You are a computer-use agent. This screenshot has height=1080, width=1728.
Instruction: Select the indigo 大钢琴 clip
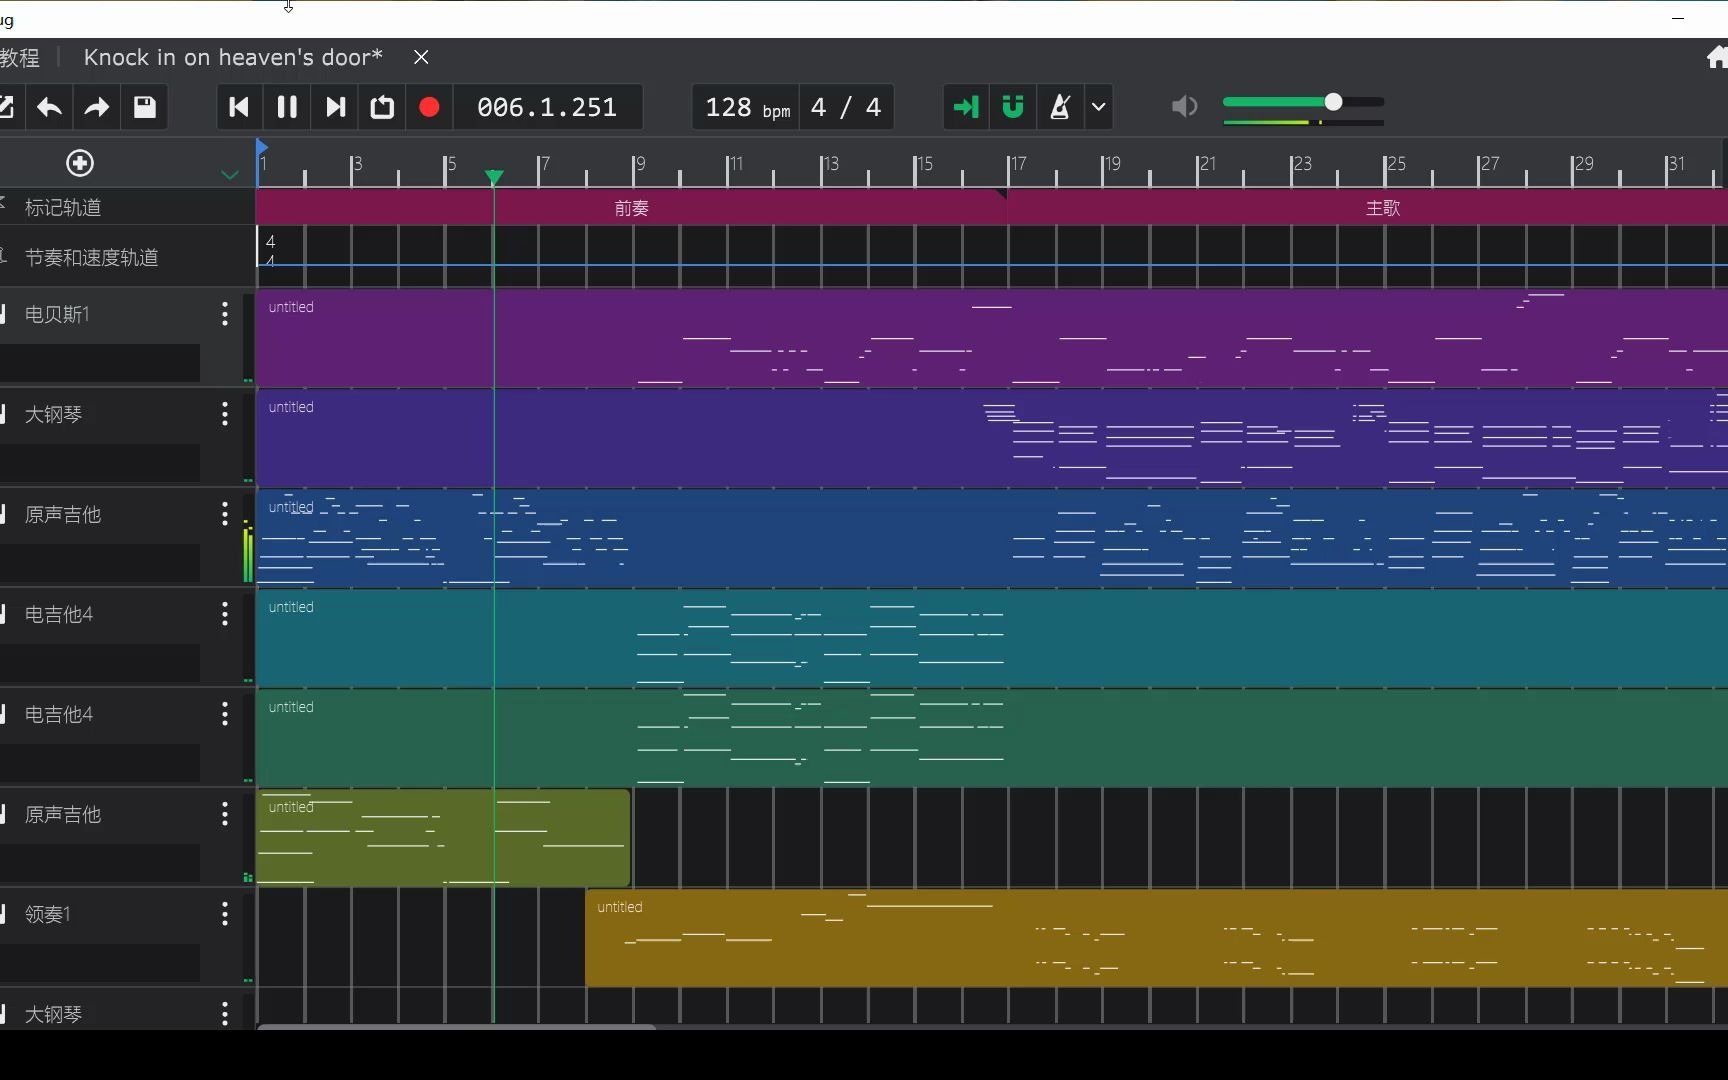point(992,438)
